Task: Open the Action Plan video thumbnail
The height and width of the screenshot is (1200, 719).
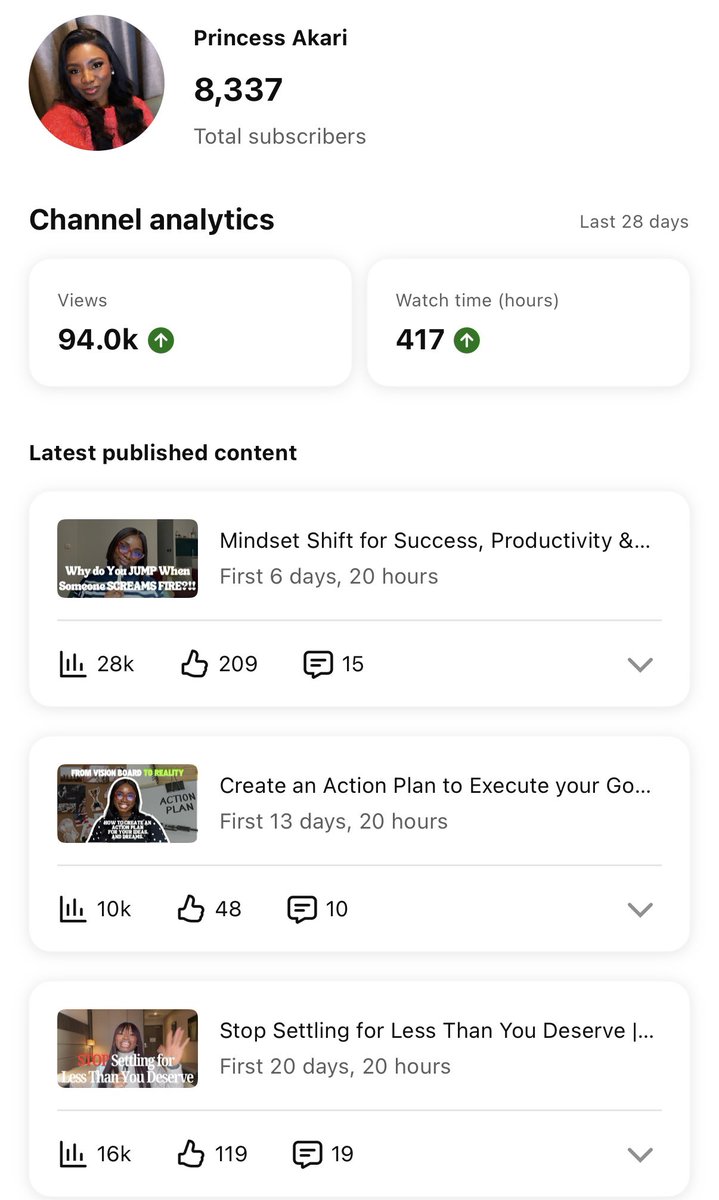Action: pos(127,803)
